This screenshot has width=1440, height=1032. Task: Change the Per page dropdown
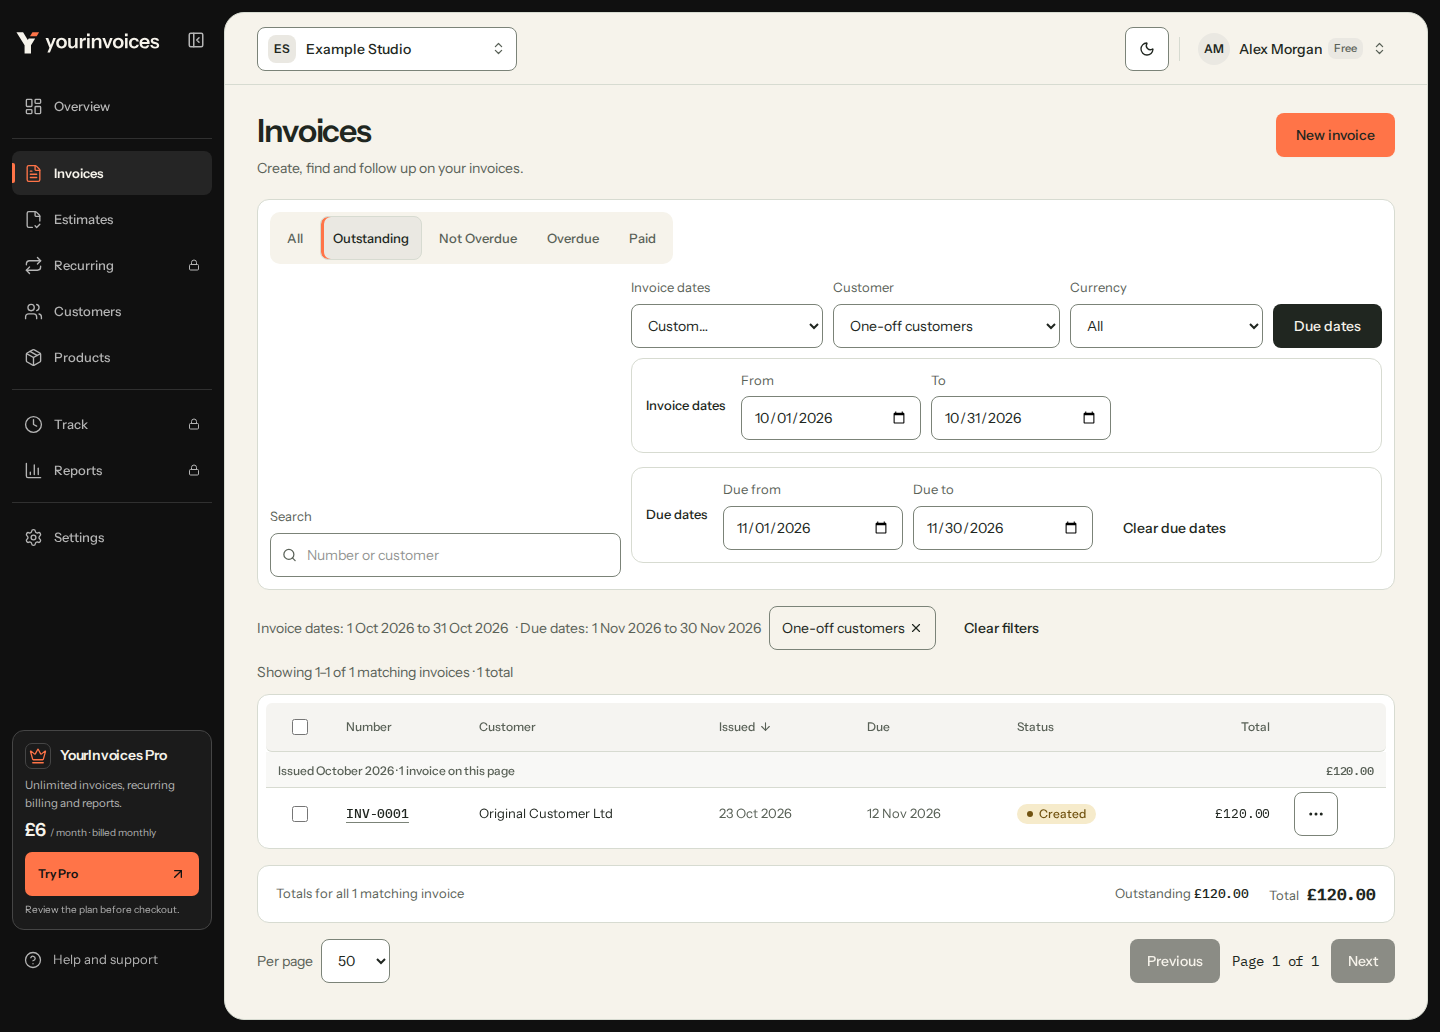click(355, 961)
